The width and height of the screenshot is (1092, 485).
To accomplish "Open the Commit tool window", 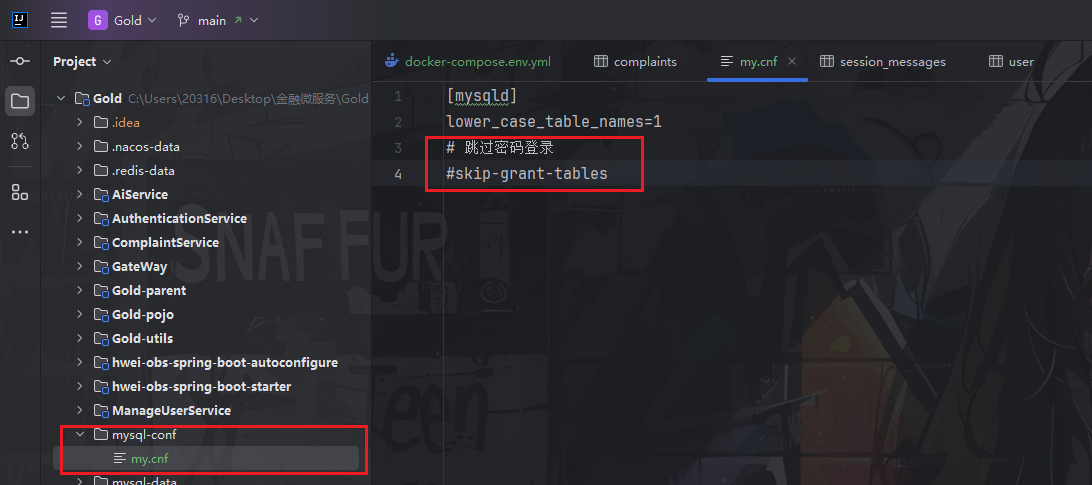I will [20, 61].
